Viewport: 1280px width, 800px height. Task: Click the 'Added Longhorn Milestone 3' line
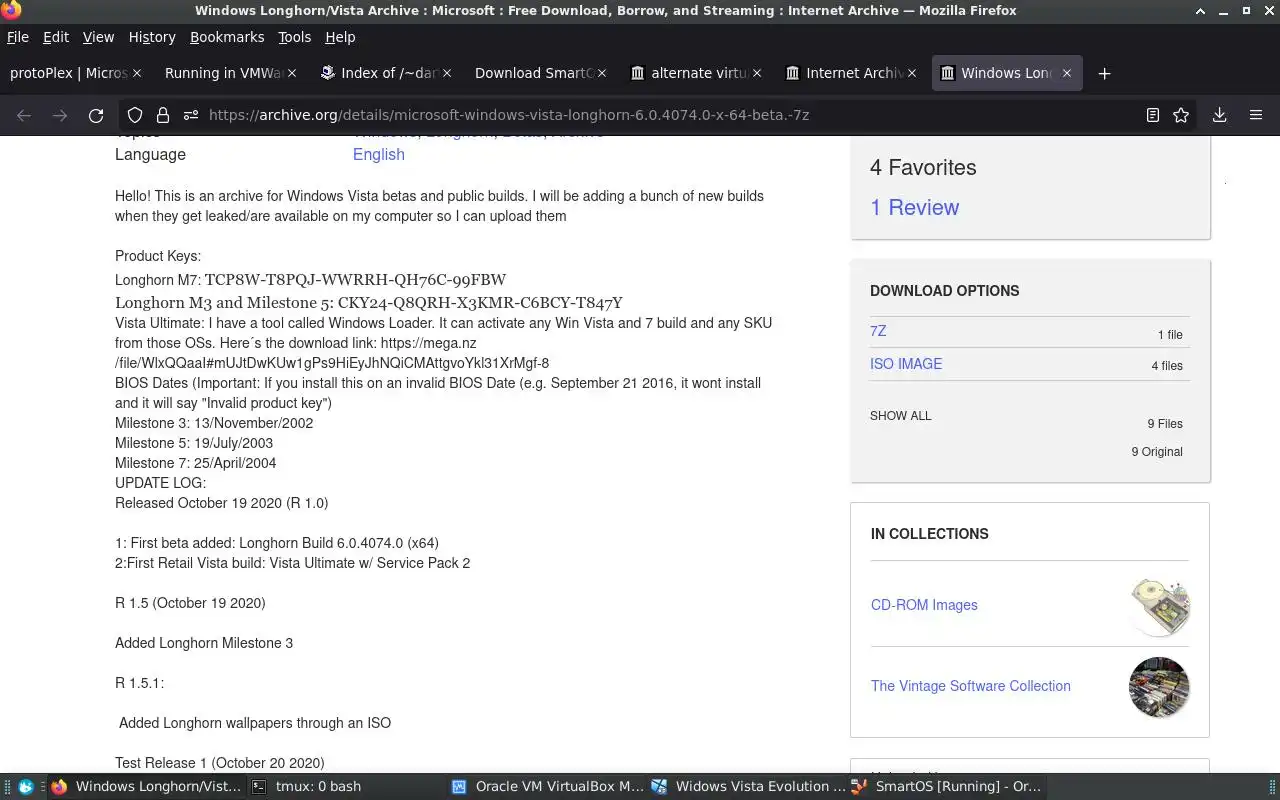[204, 643]
